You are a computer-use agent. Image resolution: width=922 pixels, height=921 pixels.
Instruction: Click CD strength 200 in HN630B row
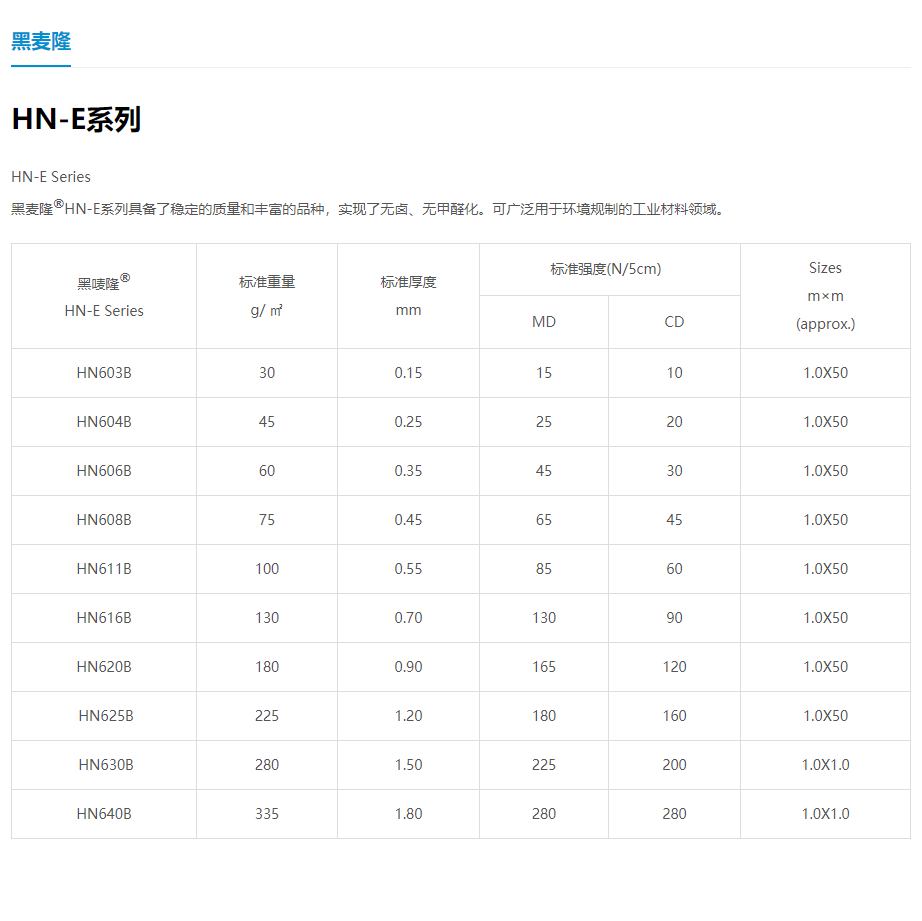point(674,765)
